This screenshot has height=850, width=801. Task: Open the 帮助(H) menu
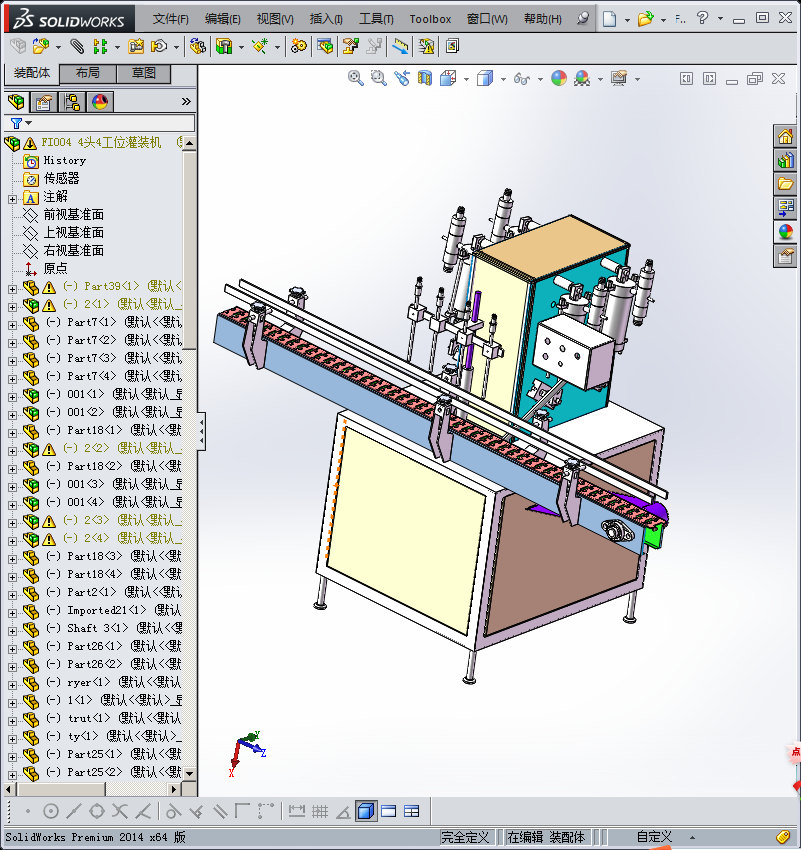tap(542, 19)
